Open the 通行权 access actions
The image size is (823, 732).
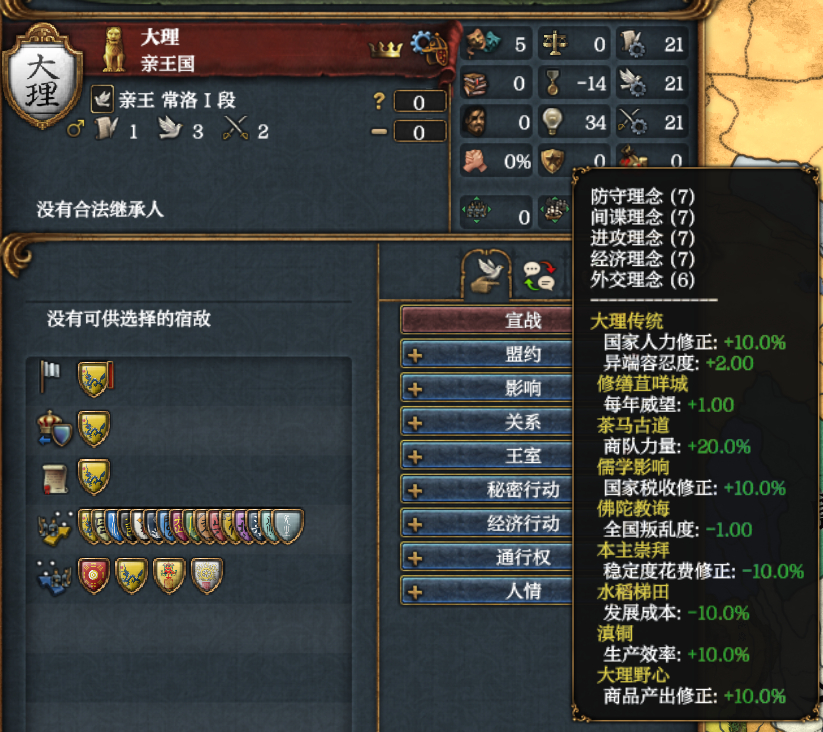tap(486, 557)
